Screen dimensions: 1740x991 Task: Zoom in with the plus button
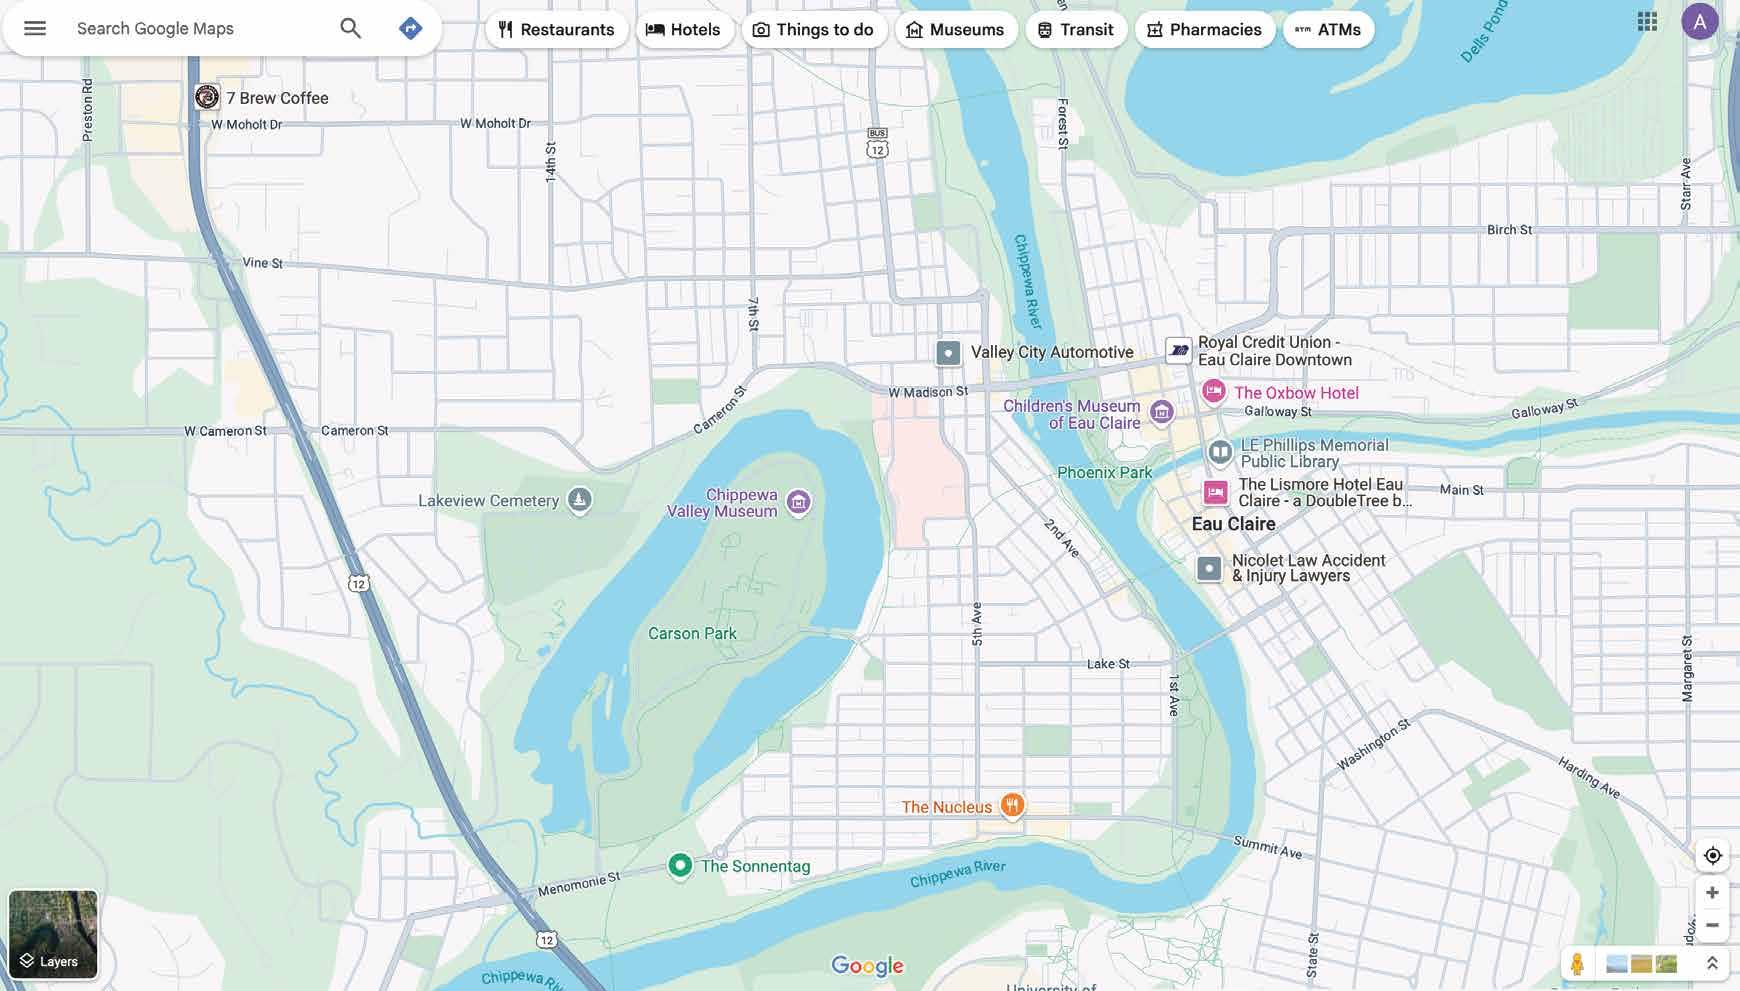click(x=1713, y=893)
